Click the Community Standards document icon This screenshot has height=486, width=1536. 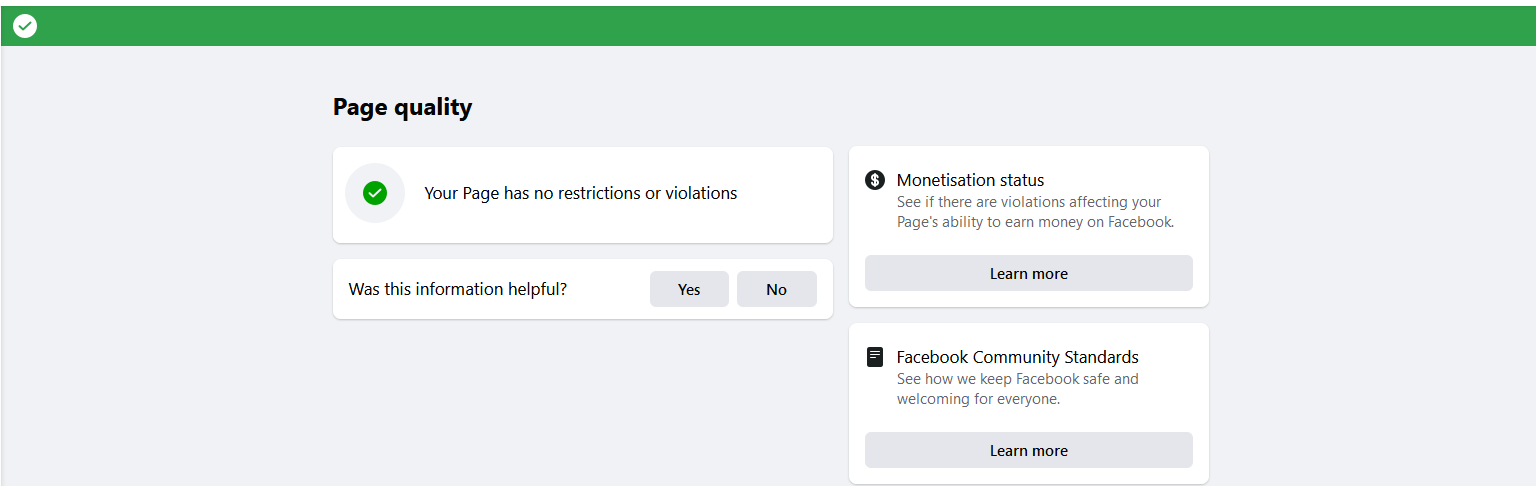pos(875,357)
